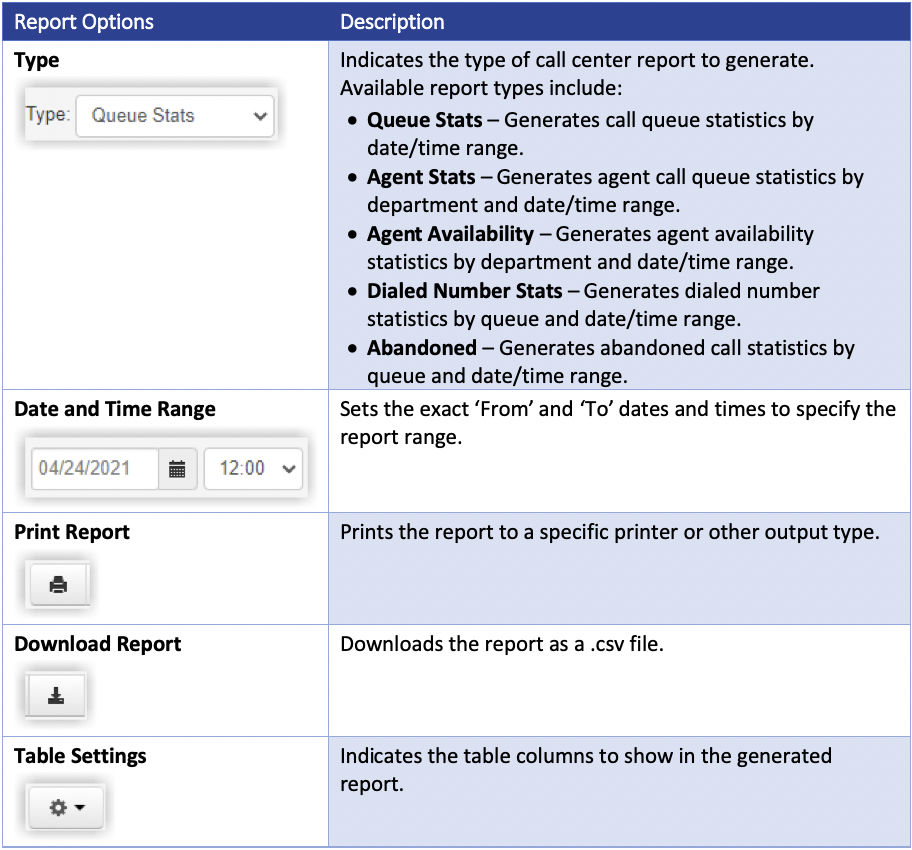Click the gear icon under Table Settings
Viewport: 912px width, 850px height.
pyautogui.click(x=57, y=808)
